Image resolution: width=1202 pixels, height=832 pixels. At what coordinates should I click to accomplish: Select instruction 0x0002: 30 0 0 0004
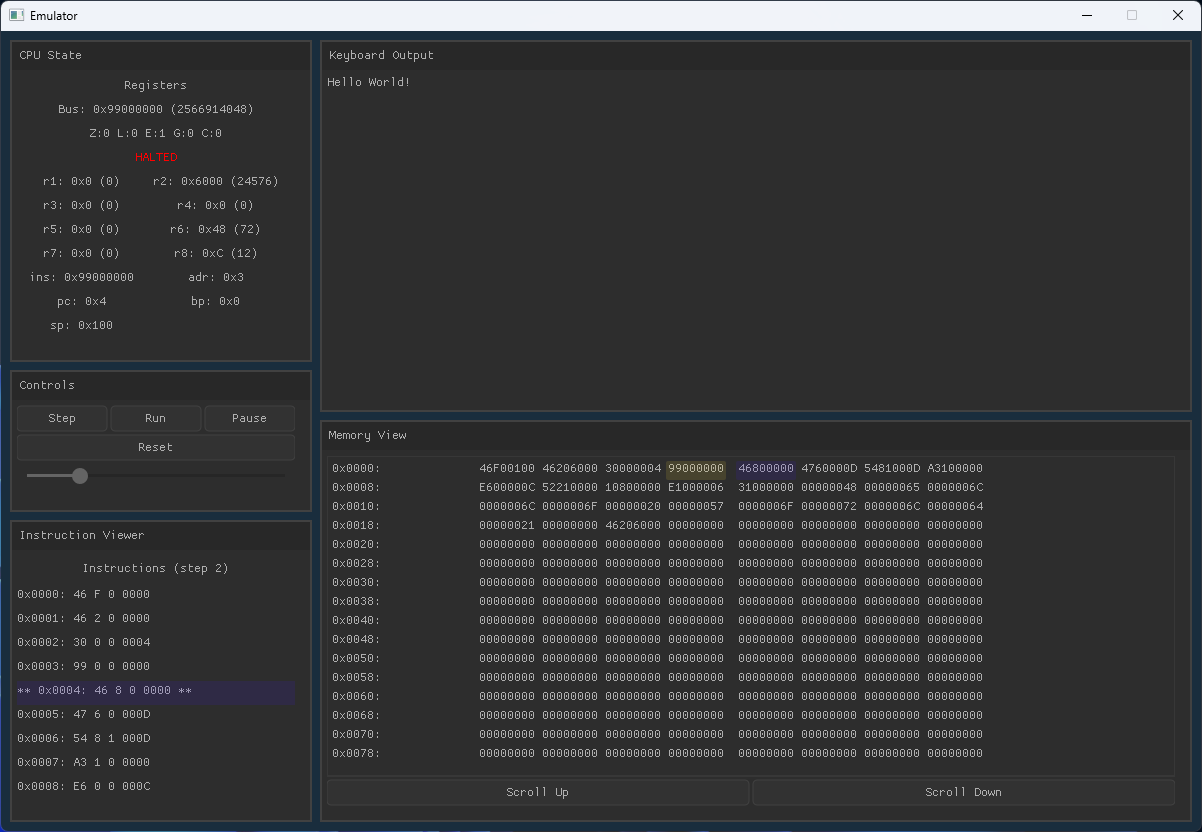(83, 642)
